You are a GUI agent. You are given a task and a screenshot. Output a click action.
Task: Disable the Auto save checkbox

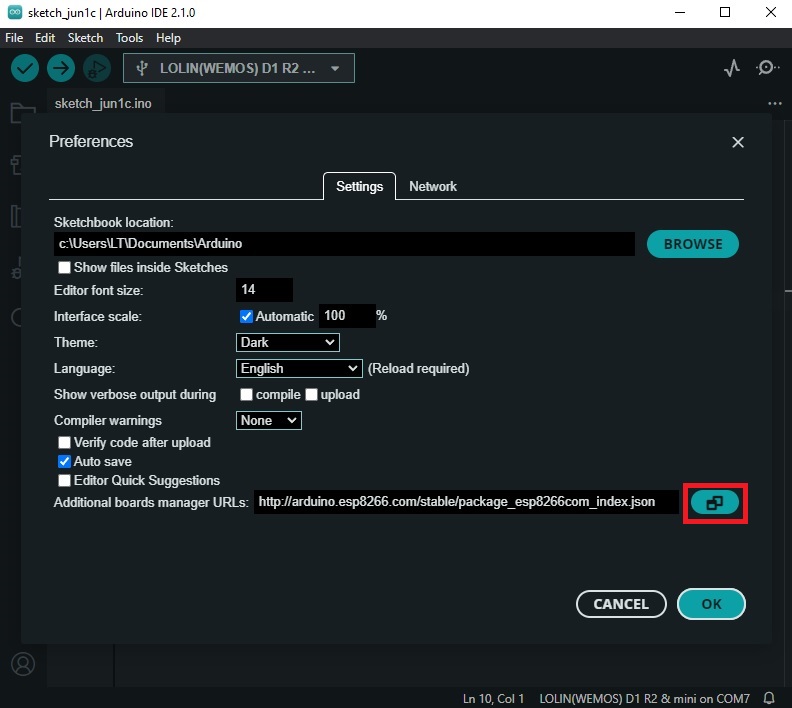(64, 461)
